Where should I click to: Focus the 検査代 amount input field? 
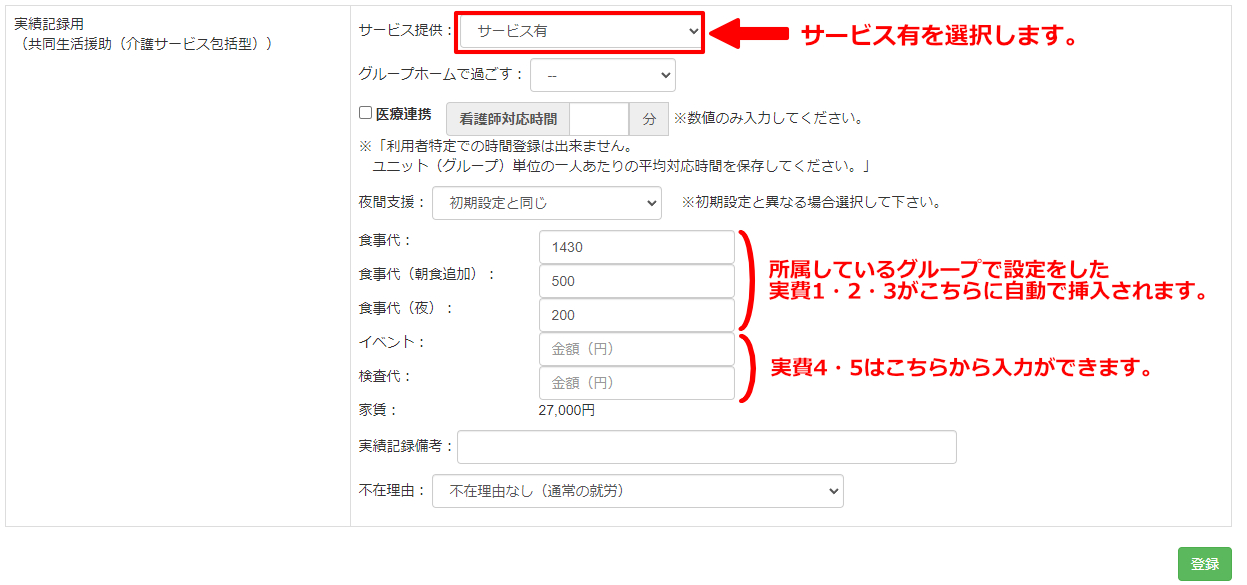tap(636, 383)
